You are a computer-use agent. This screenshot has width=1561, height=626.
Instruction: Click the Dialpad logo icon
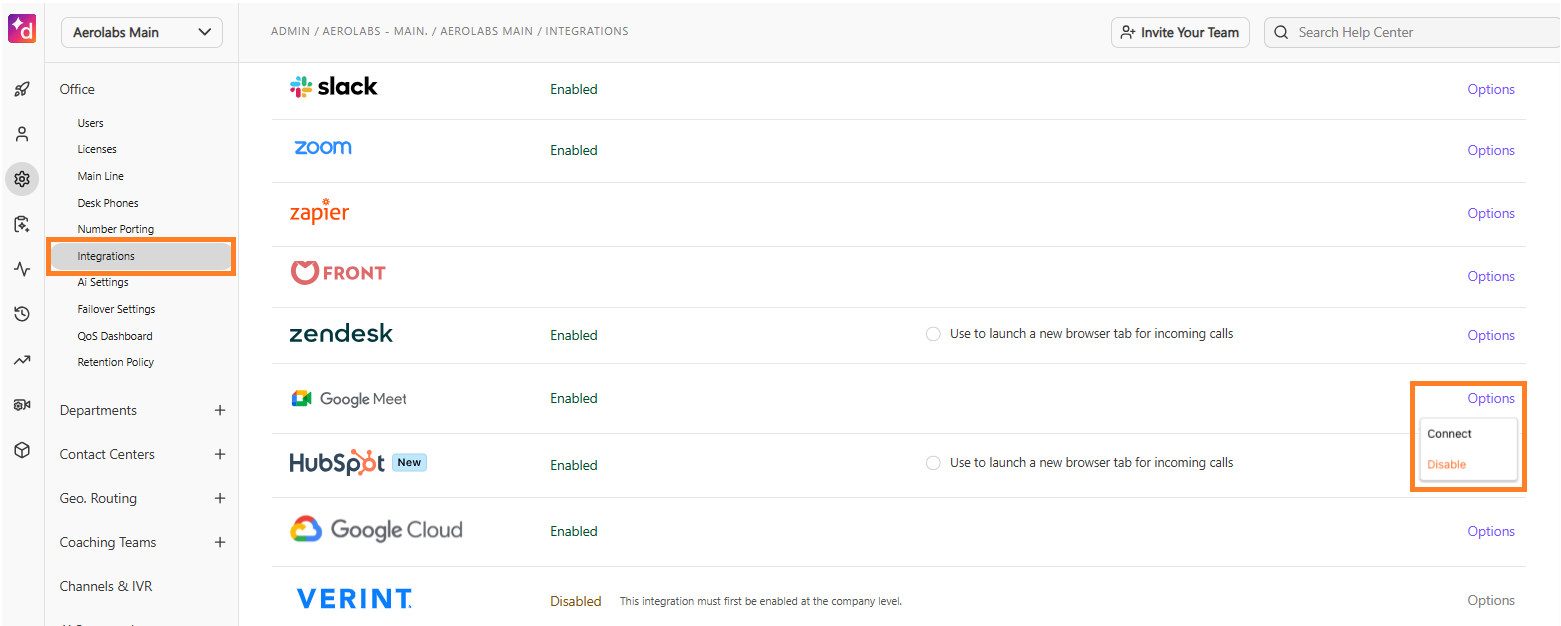[21, 29]
